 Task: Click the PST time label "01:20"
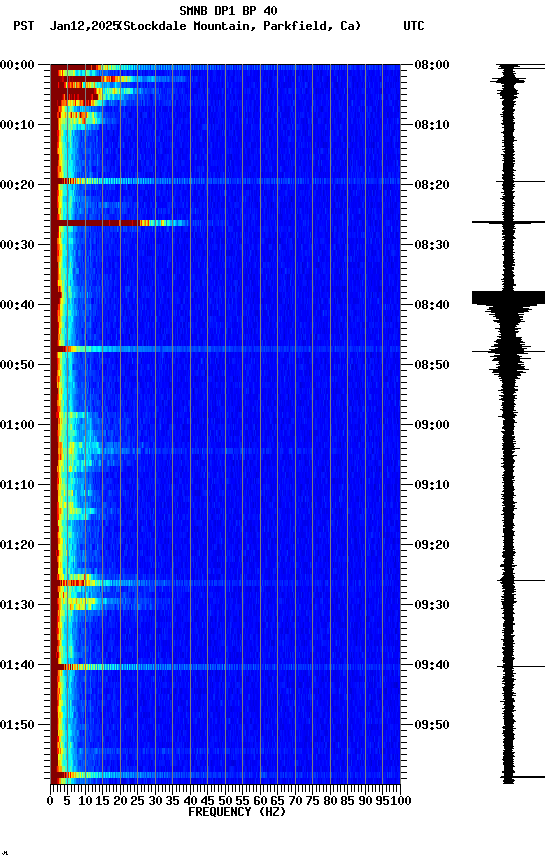coord(17,546)
